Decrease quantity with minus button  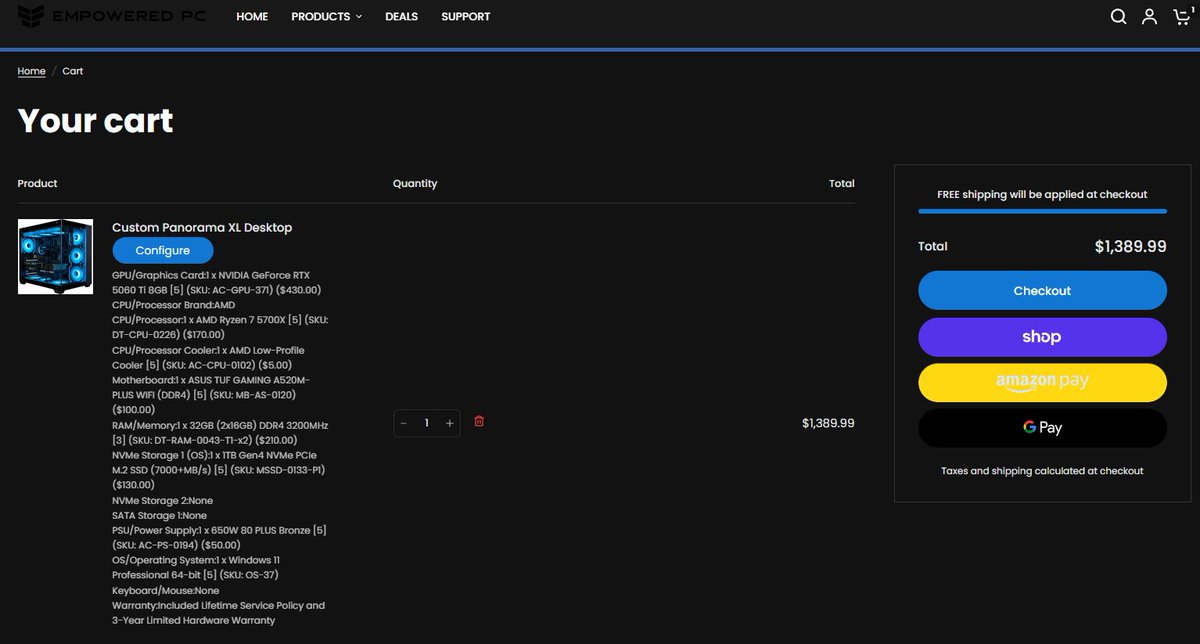pos(404,423)
